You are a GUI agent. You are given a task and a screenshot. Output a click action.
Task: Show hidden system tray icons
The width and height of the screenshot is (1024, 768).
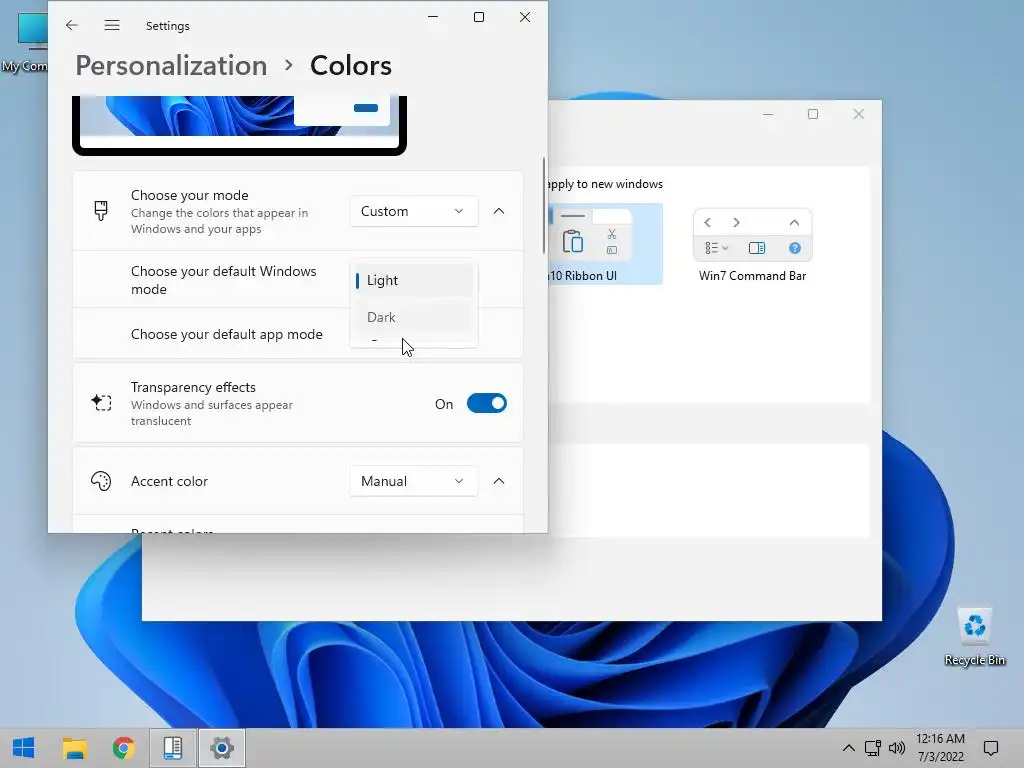pyautogui.click(x=848, y=748)
